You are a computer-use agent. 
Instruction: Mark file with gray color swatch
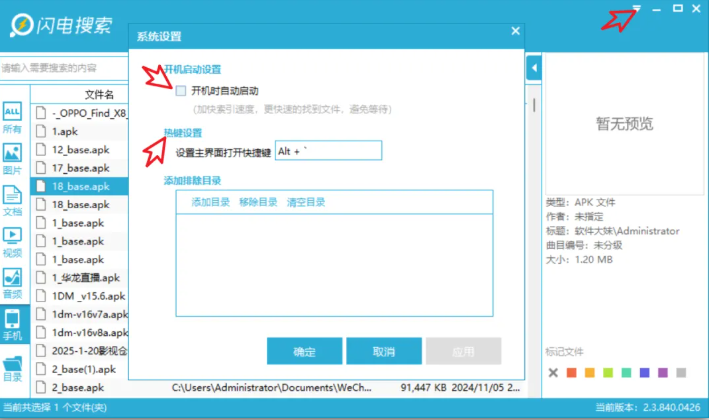point(681,373)
